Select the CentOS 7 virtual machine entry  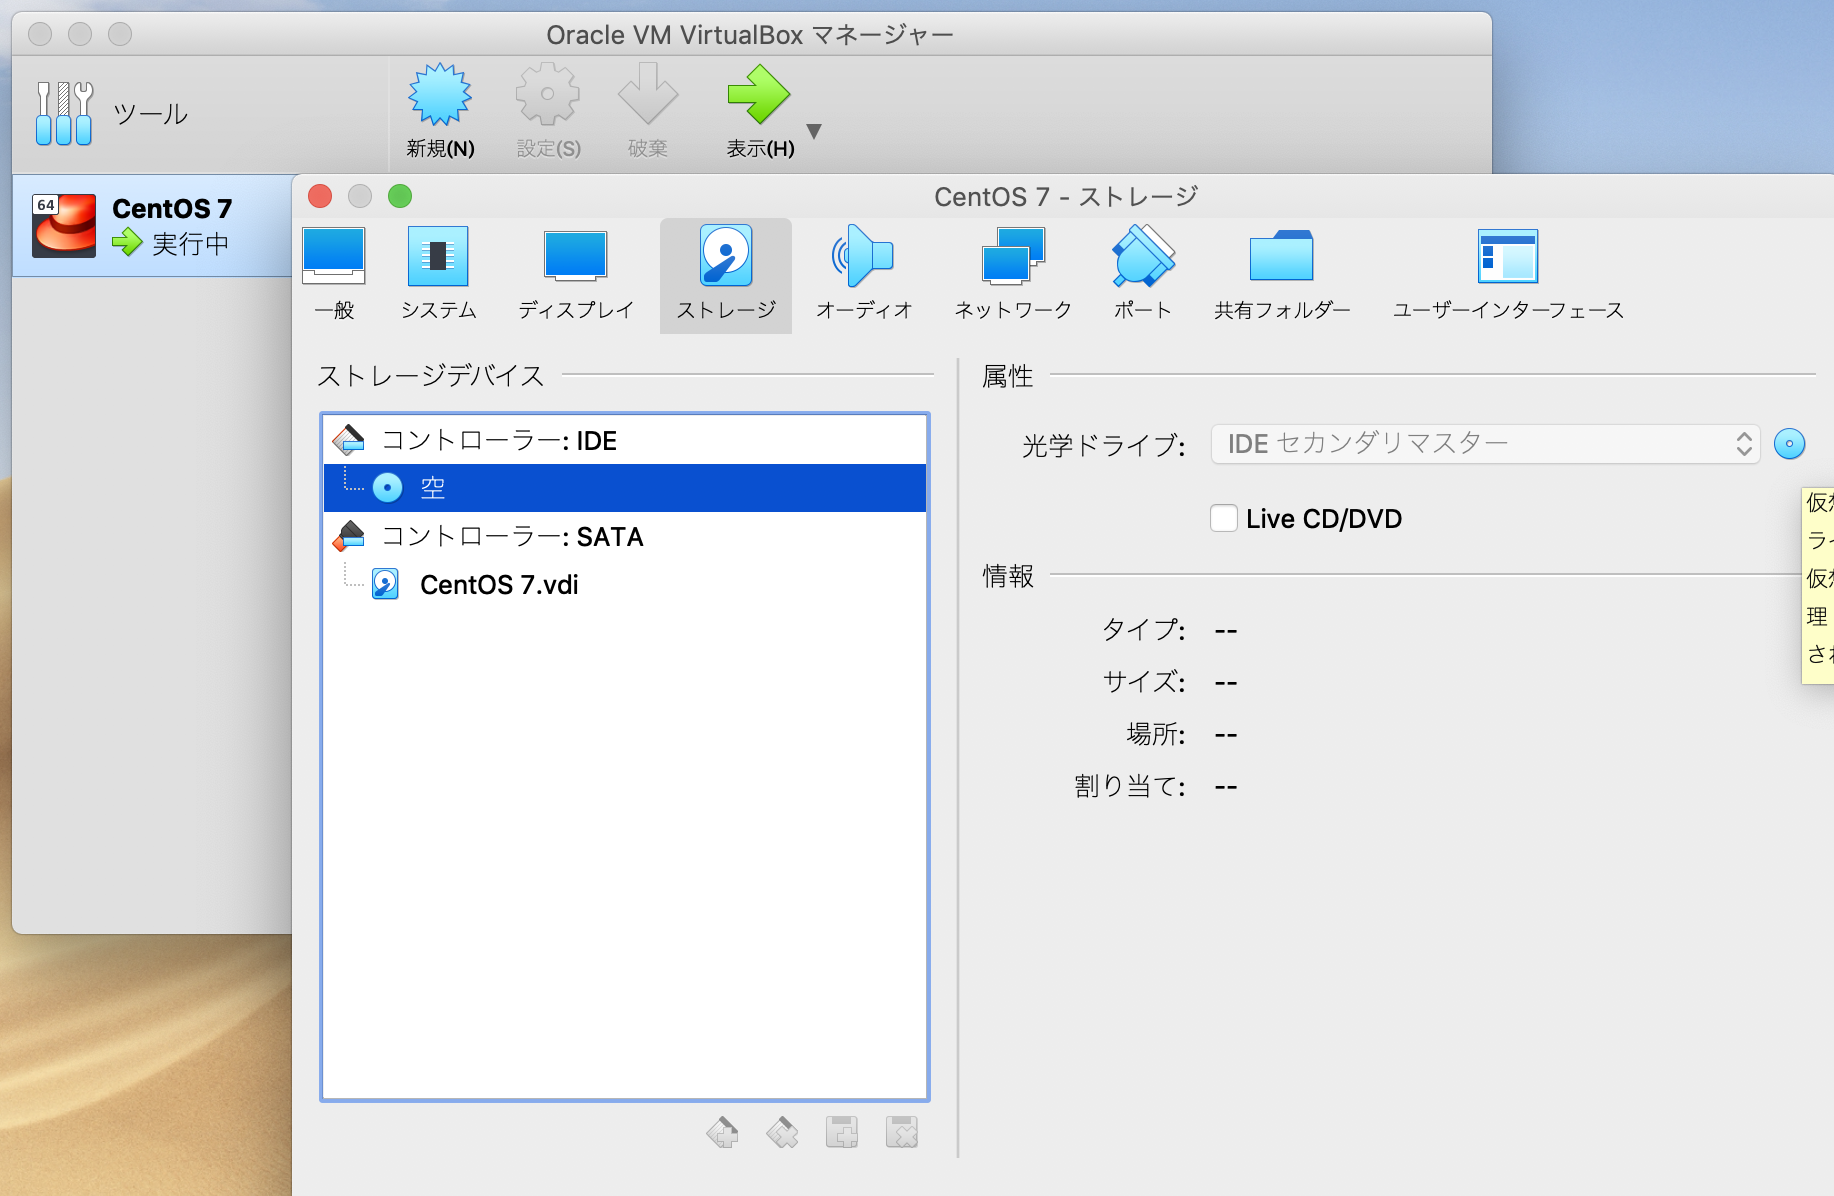point(152,225)
